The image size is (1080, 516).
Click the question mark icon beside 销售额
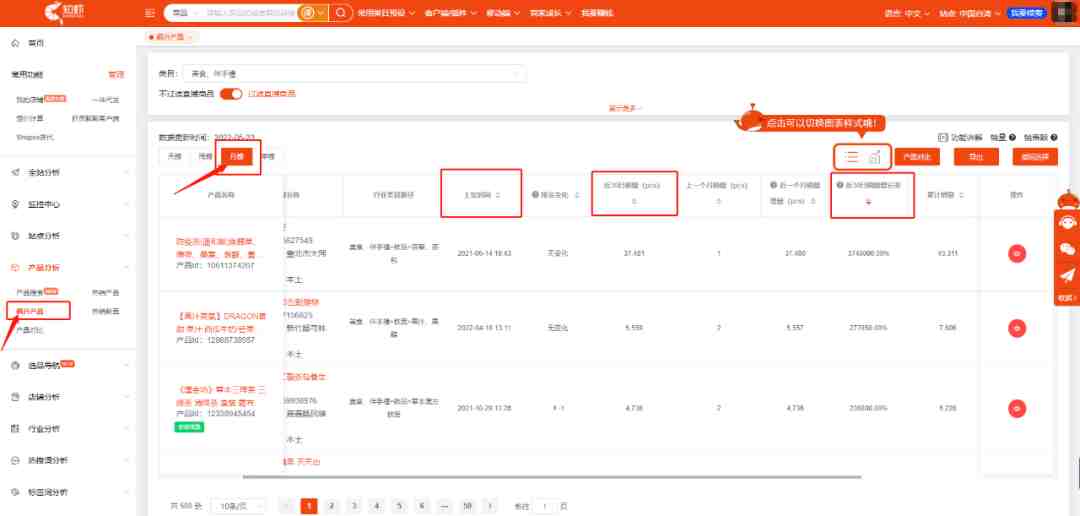click(1054, 138)
